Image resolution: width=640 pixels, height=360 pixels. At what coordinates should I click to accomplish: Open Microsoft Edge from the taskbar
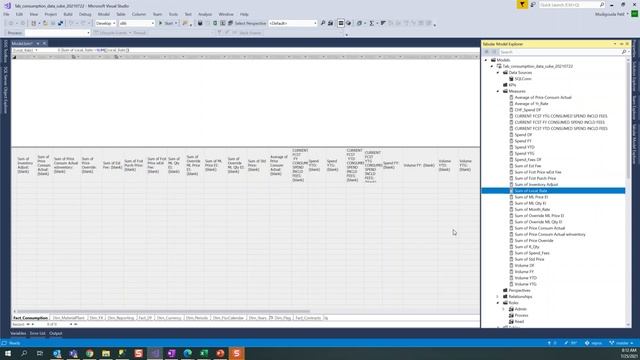tap(187, 353)
